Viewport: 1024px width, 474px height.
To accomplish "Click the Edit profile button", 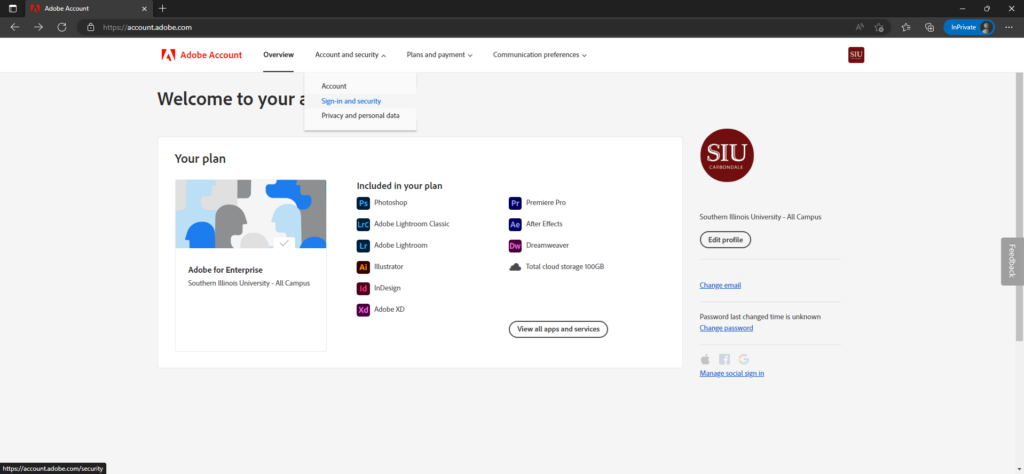I will pos(726,240).
